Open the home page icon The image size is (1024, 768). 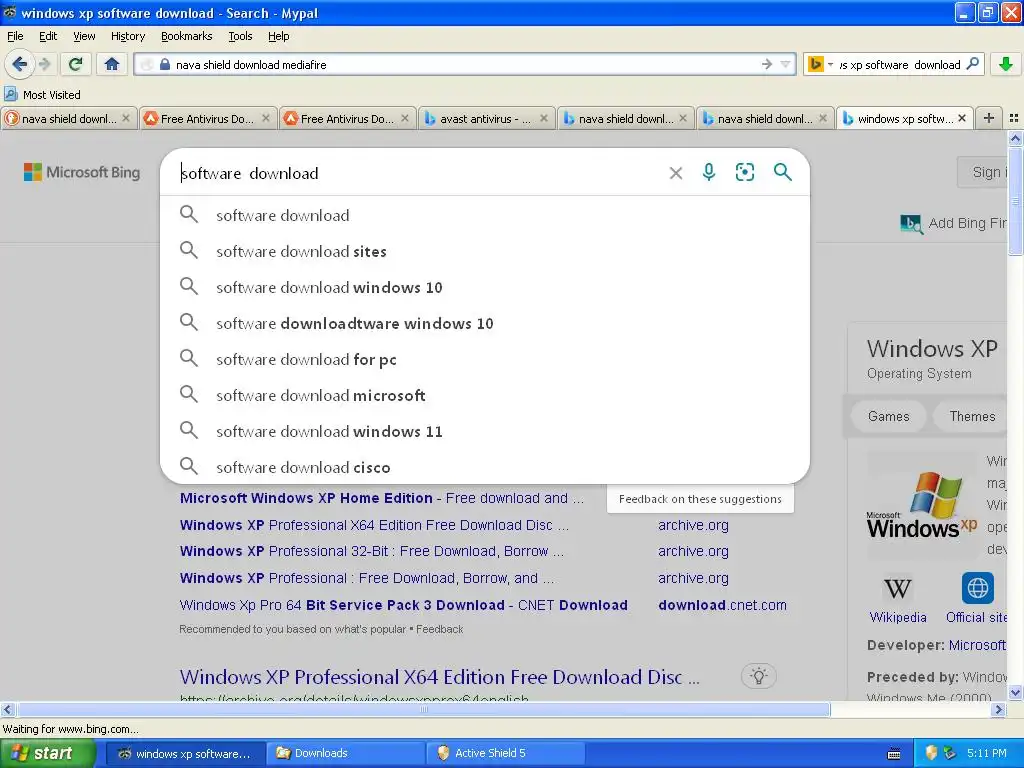coord(112,64)
